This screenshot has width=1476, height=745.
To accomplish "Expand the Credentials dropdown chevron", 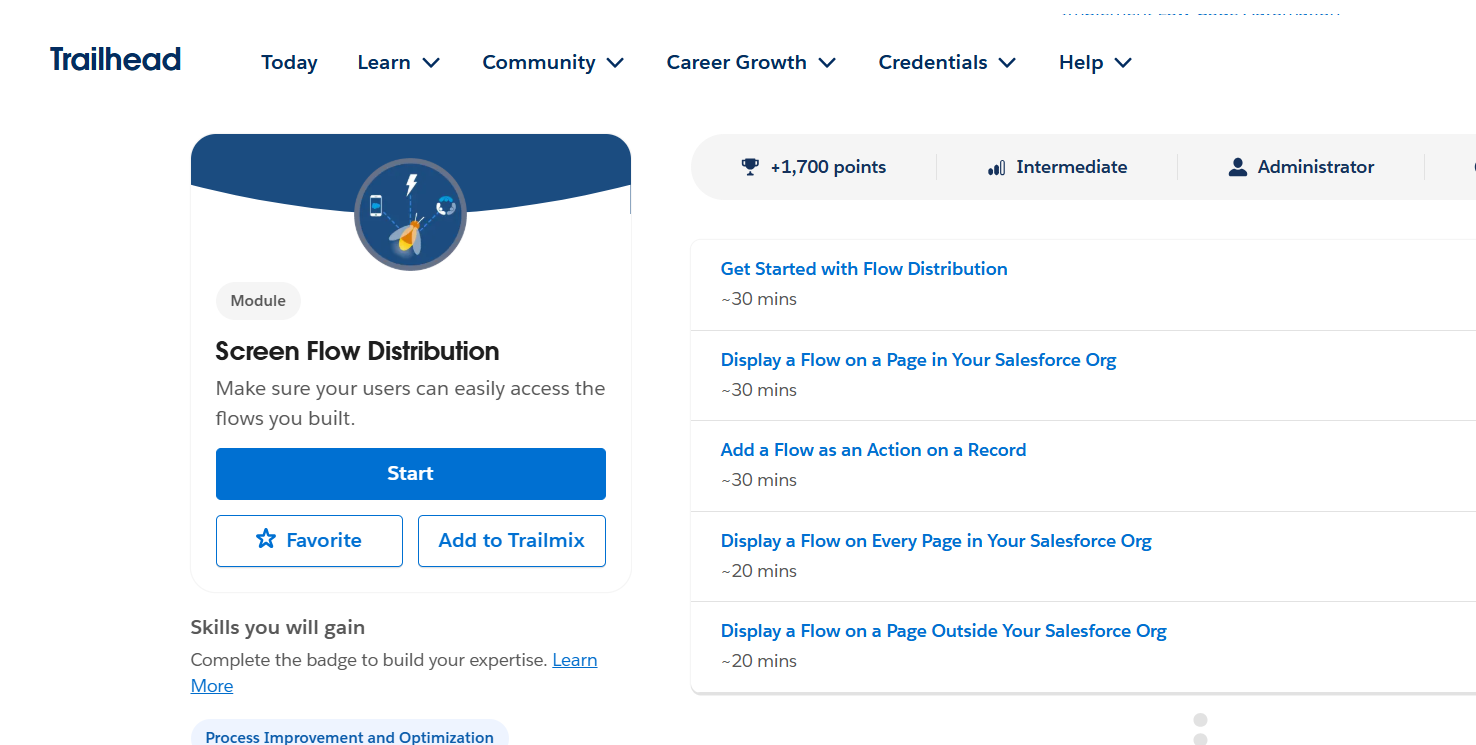I will (1007, 63).
